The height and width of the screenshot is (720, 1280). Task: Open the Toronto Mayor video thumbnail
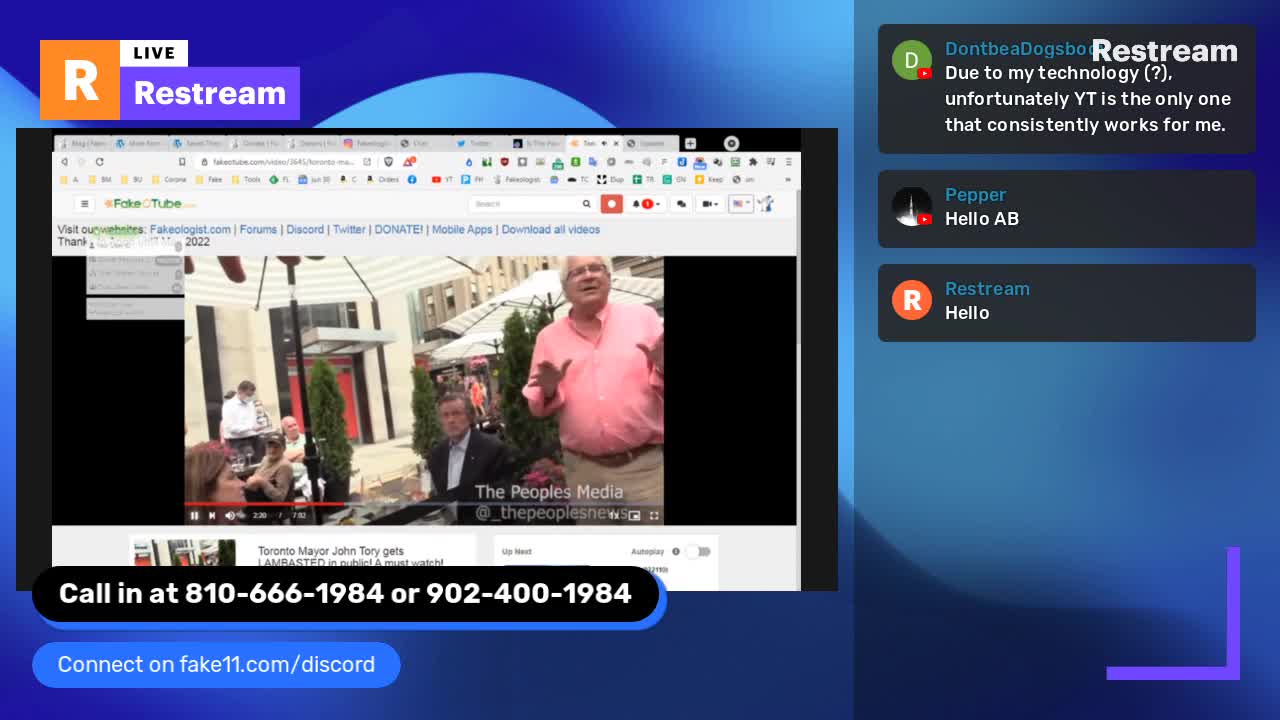(x=185, y=555)
